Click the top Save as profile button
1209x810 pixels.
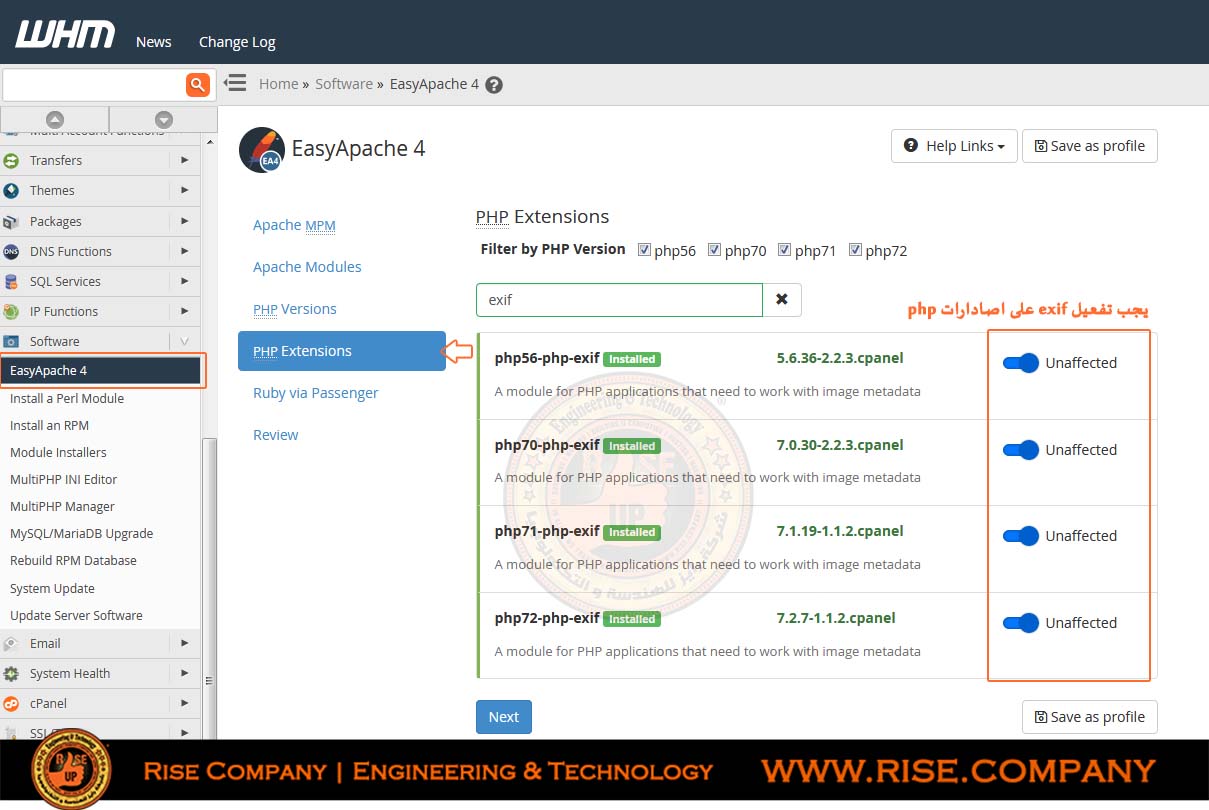(1090, 146)
